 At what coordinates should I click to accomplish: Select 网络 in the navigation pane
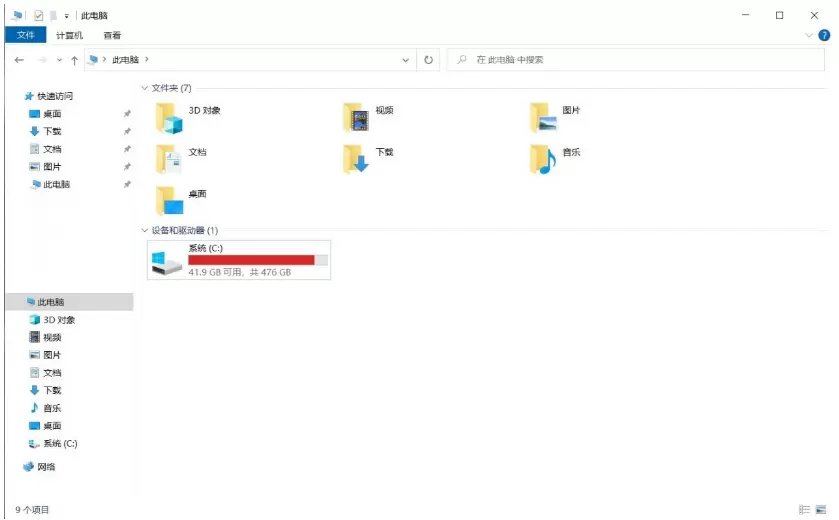[46, 467]
